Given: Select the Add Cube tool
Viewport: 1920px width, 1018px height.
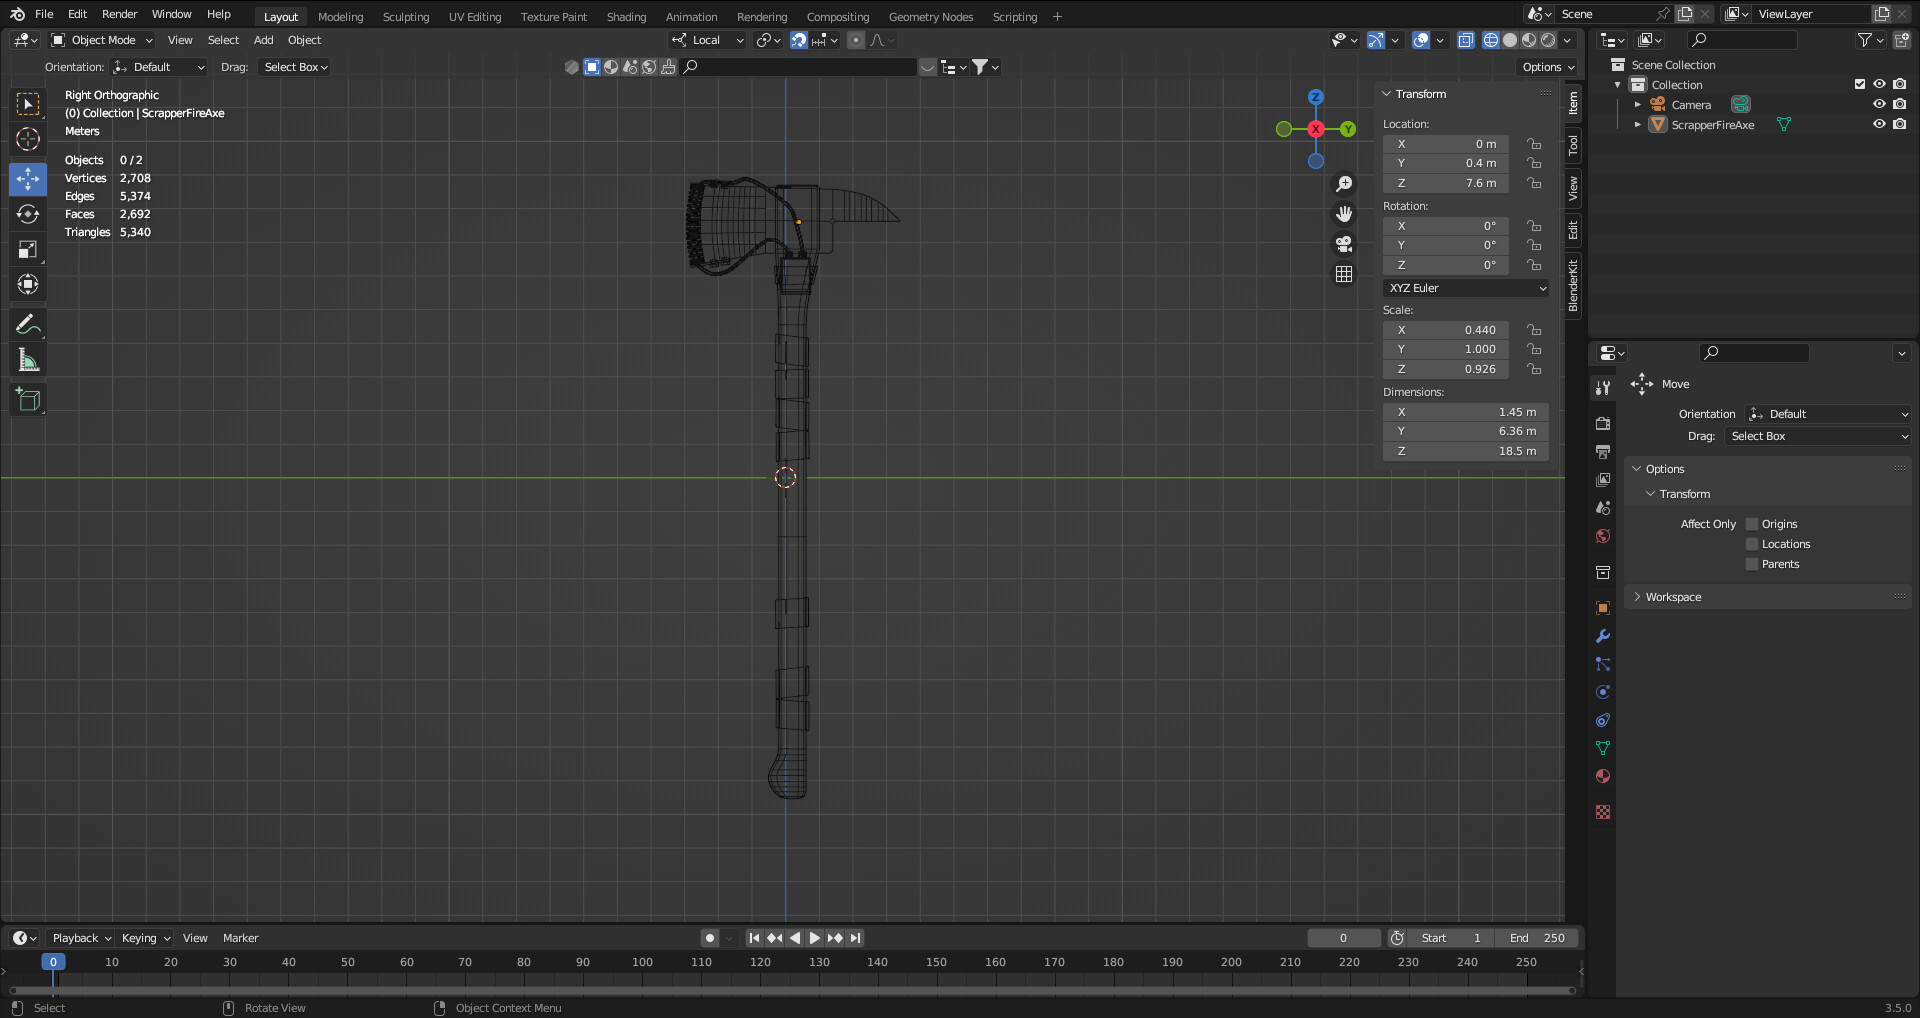Looking at the screenshot, I should click(x=28, y=400).
